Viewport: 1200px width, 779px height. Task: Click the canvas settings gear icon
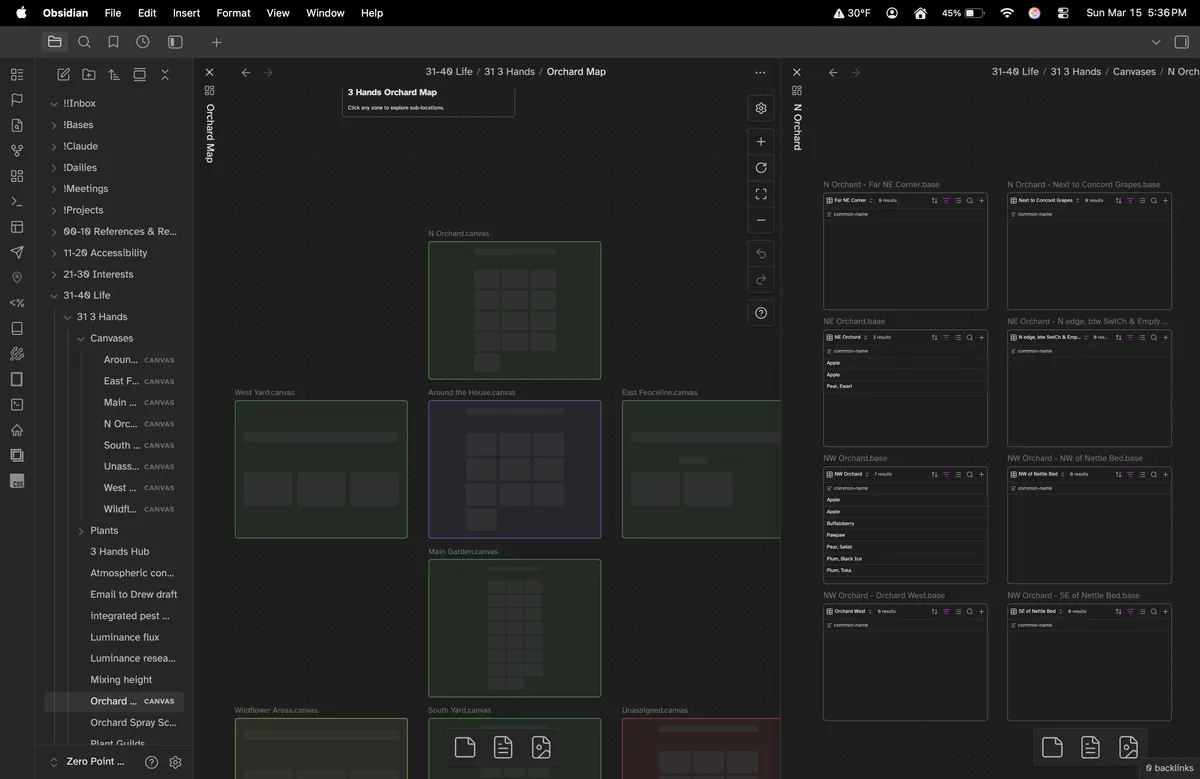pyautogui.click(x=761, y=108)
